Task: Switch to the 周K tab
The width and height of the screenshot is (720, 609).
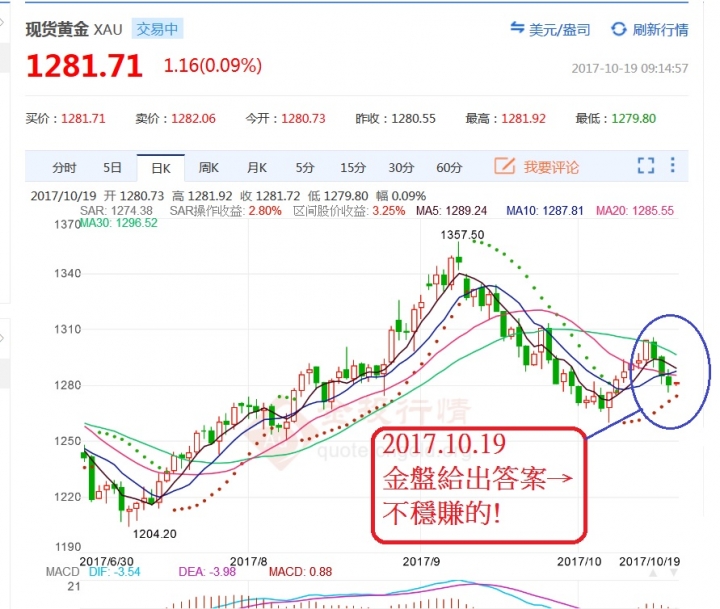Action: (208, 168)
